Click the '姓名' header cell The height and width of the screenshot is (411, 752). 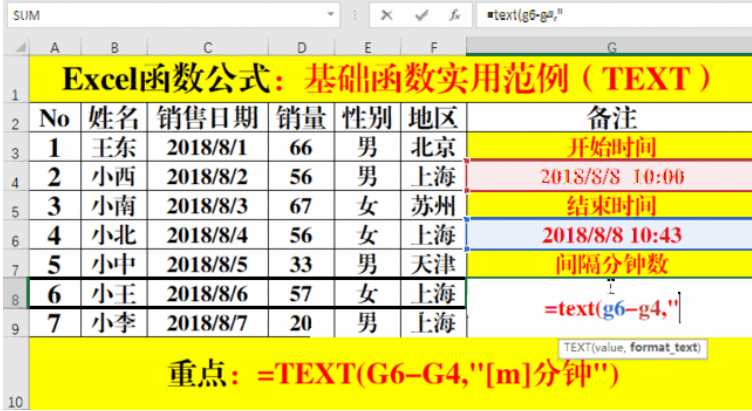pos(114,117)
